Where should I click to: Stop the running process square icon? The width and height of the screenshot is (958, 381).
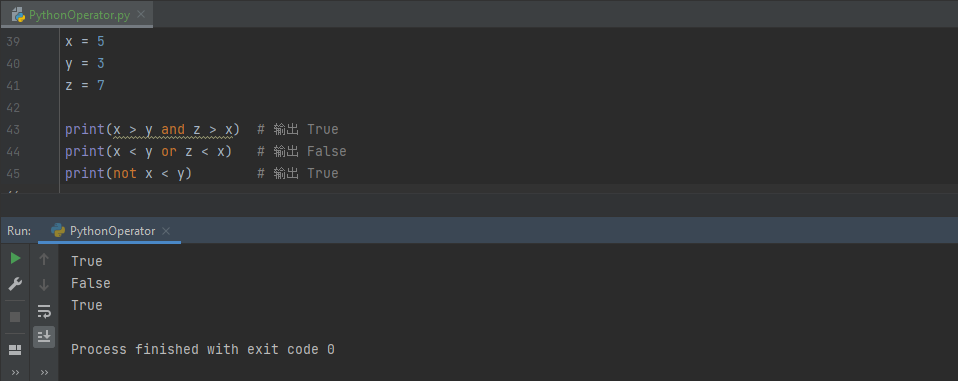[x=15, y=317]
